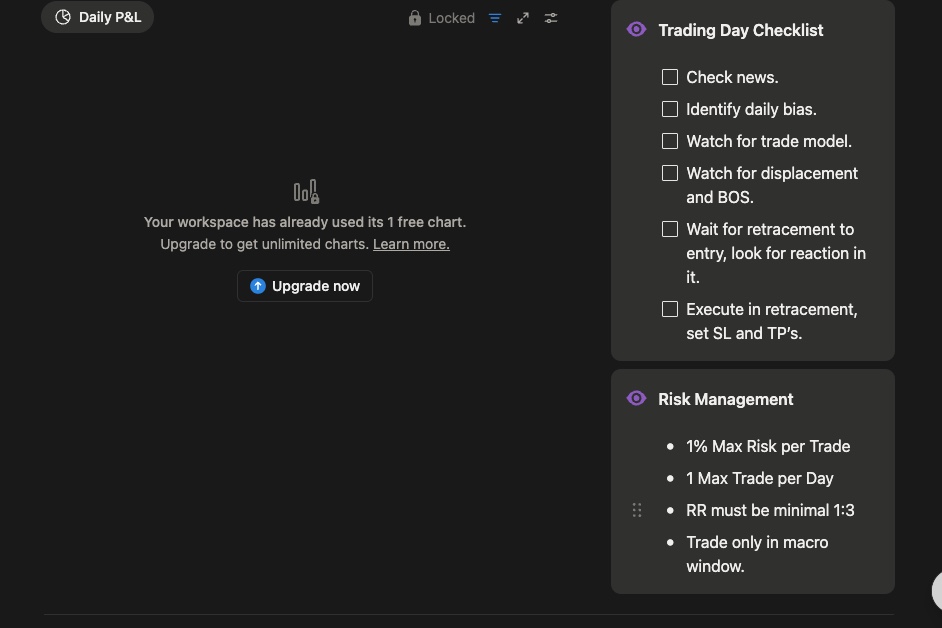The height and width of the screenshot is (628, 942).
Task: Click the pie chart icon in Daily P&L tab
Action: [x=63, y=17]
